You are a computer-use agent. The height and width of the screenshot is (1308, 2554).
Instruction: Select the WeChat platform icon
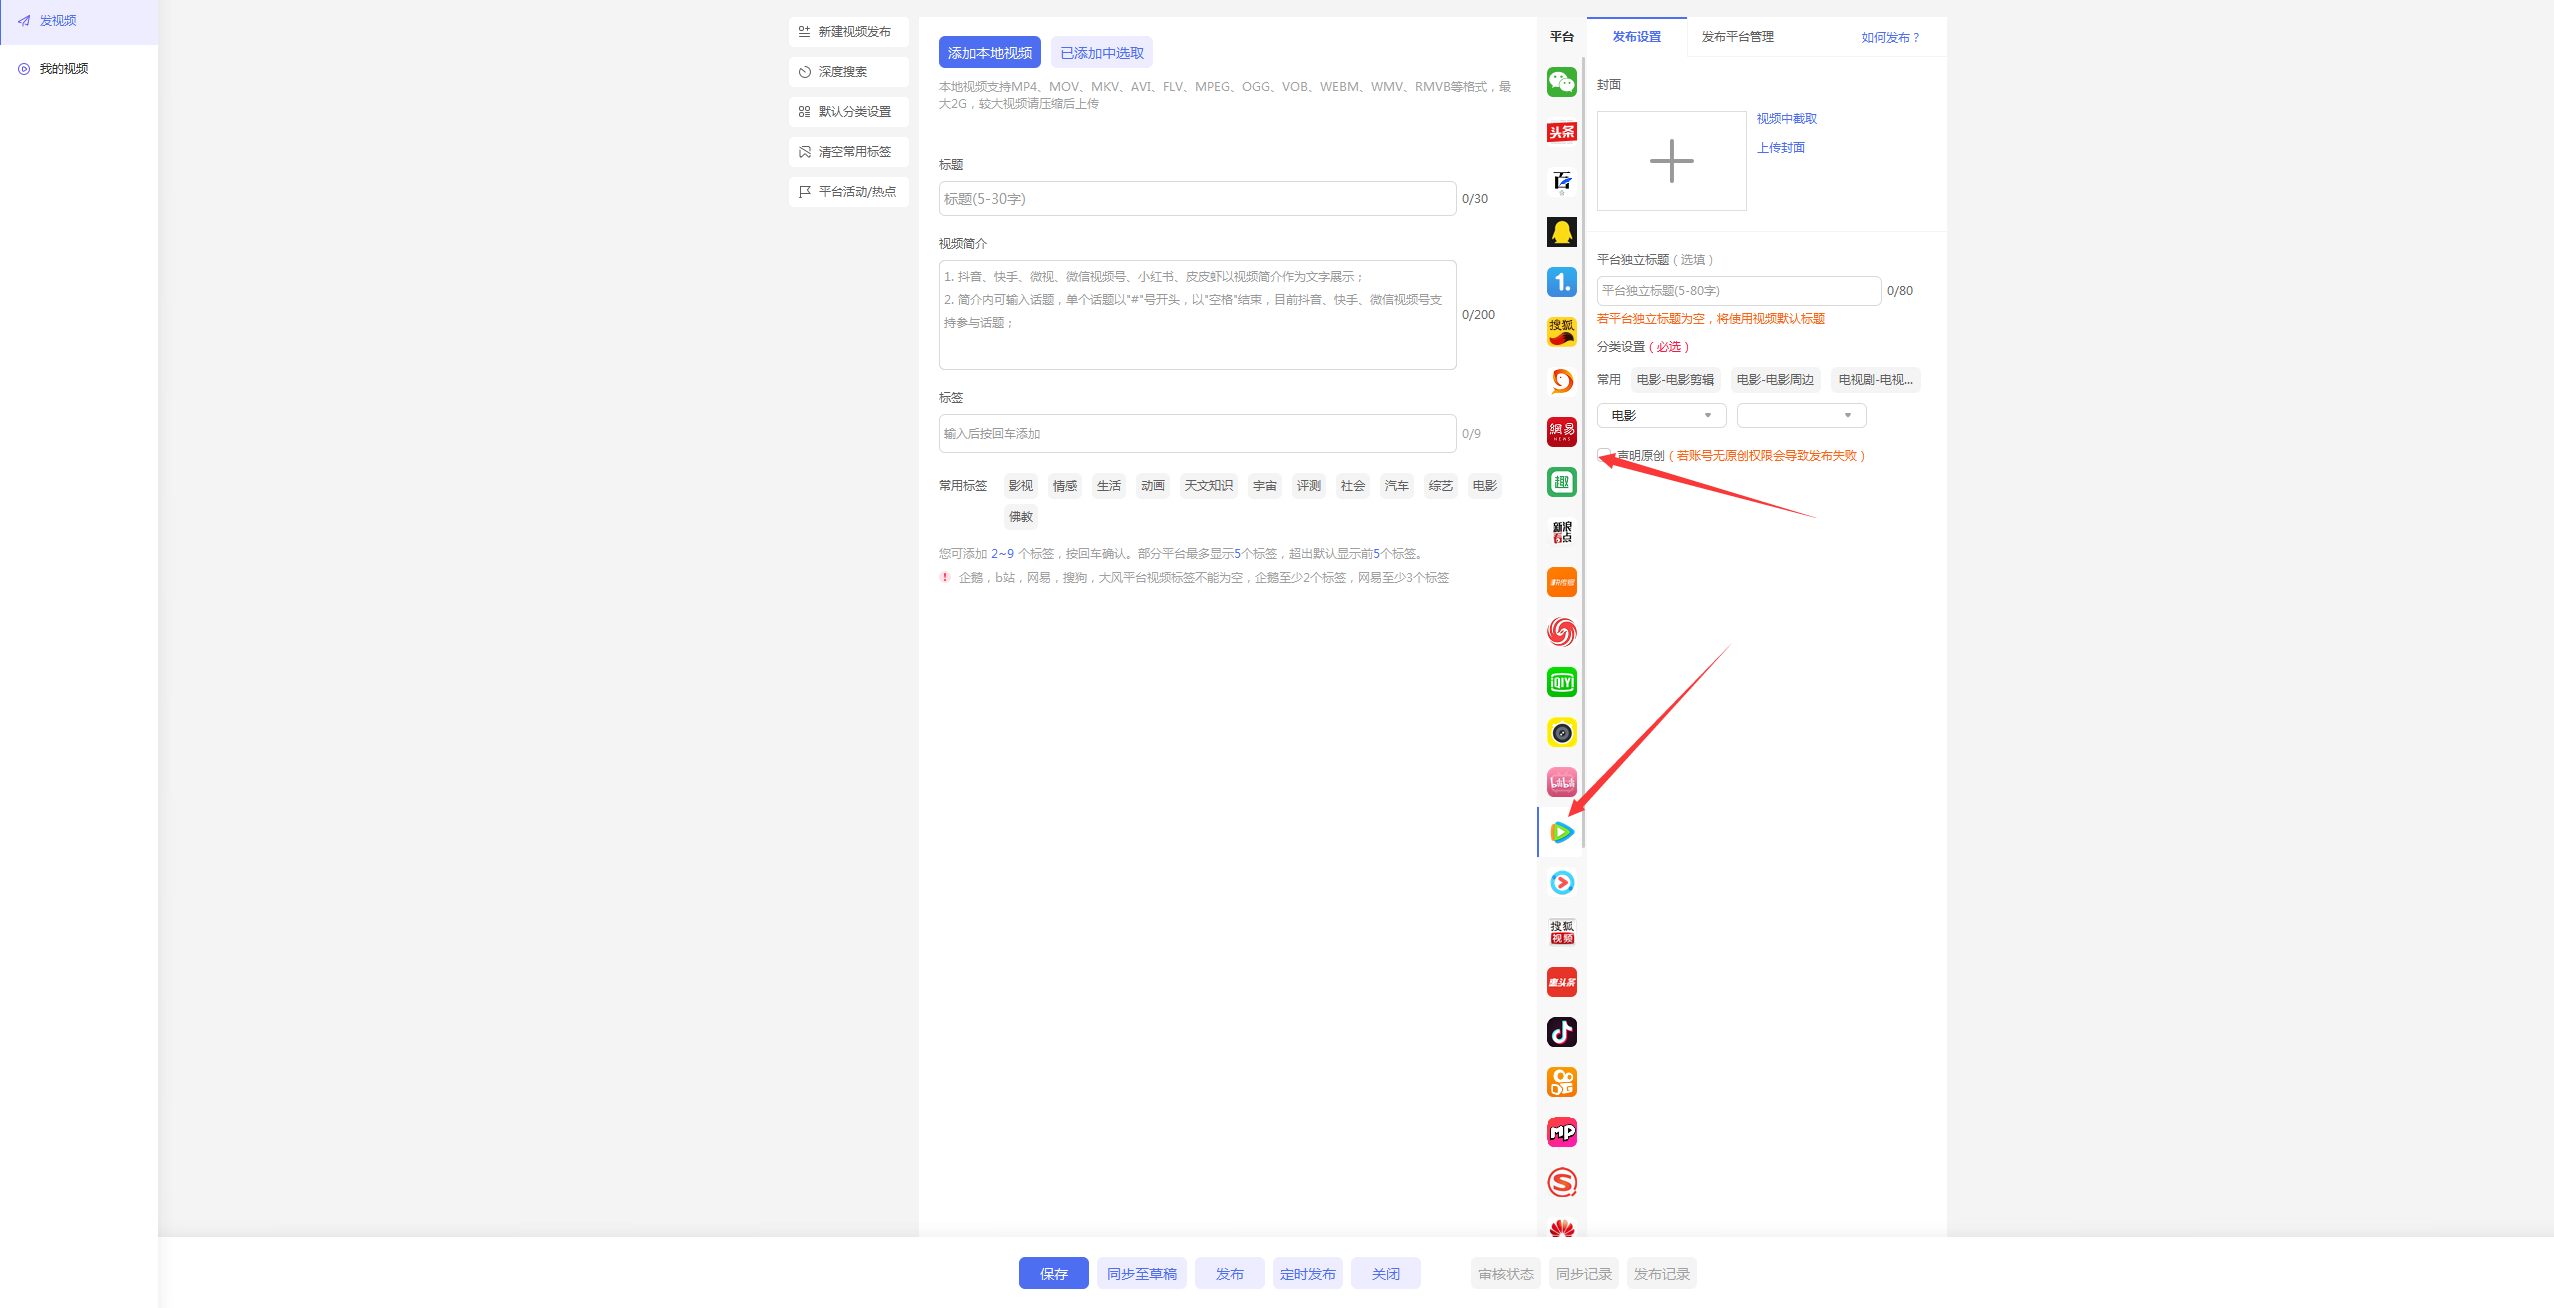1561,82
